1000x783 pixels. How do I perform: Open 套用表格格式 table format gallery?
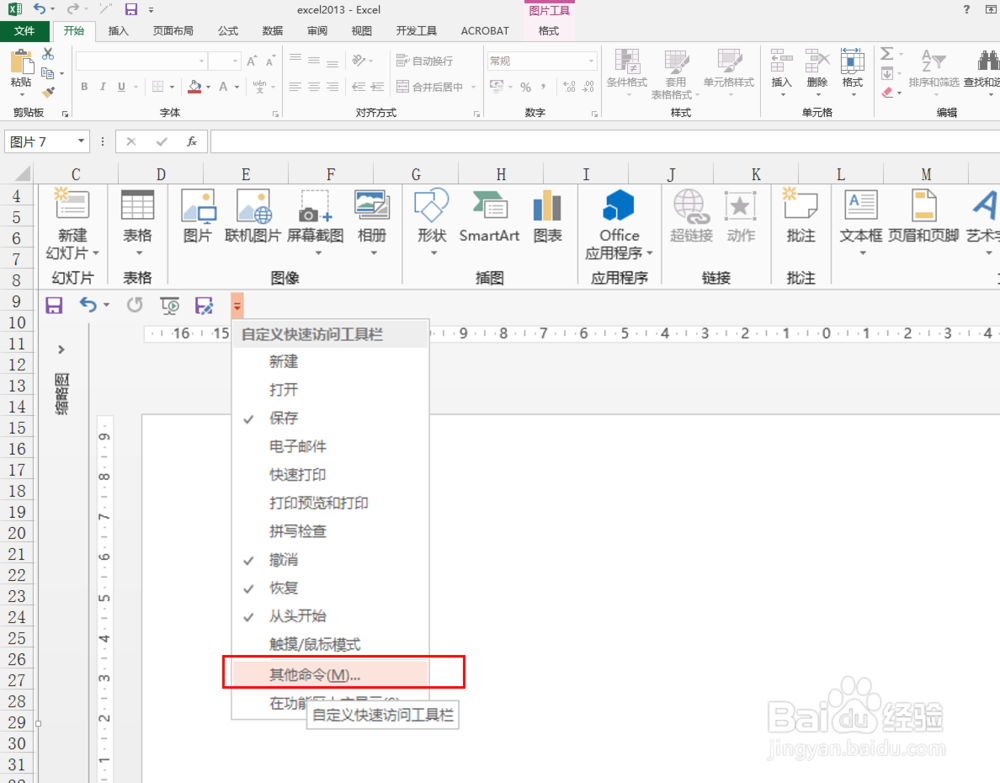point(675,74)
